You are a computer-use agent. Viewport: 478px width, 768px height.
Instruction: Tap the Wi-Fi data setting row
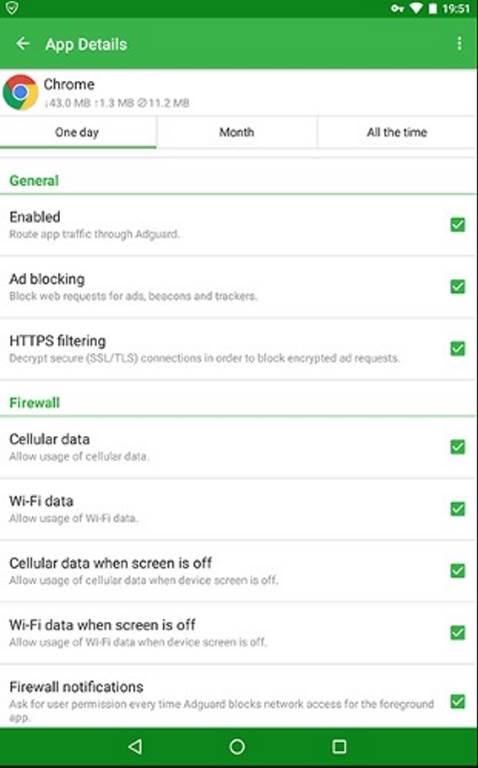239,509
